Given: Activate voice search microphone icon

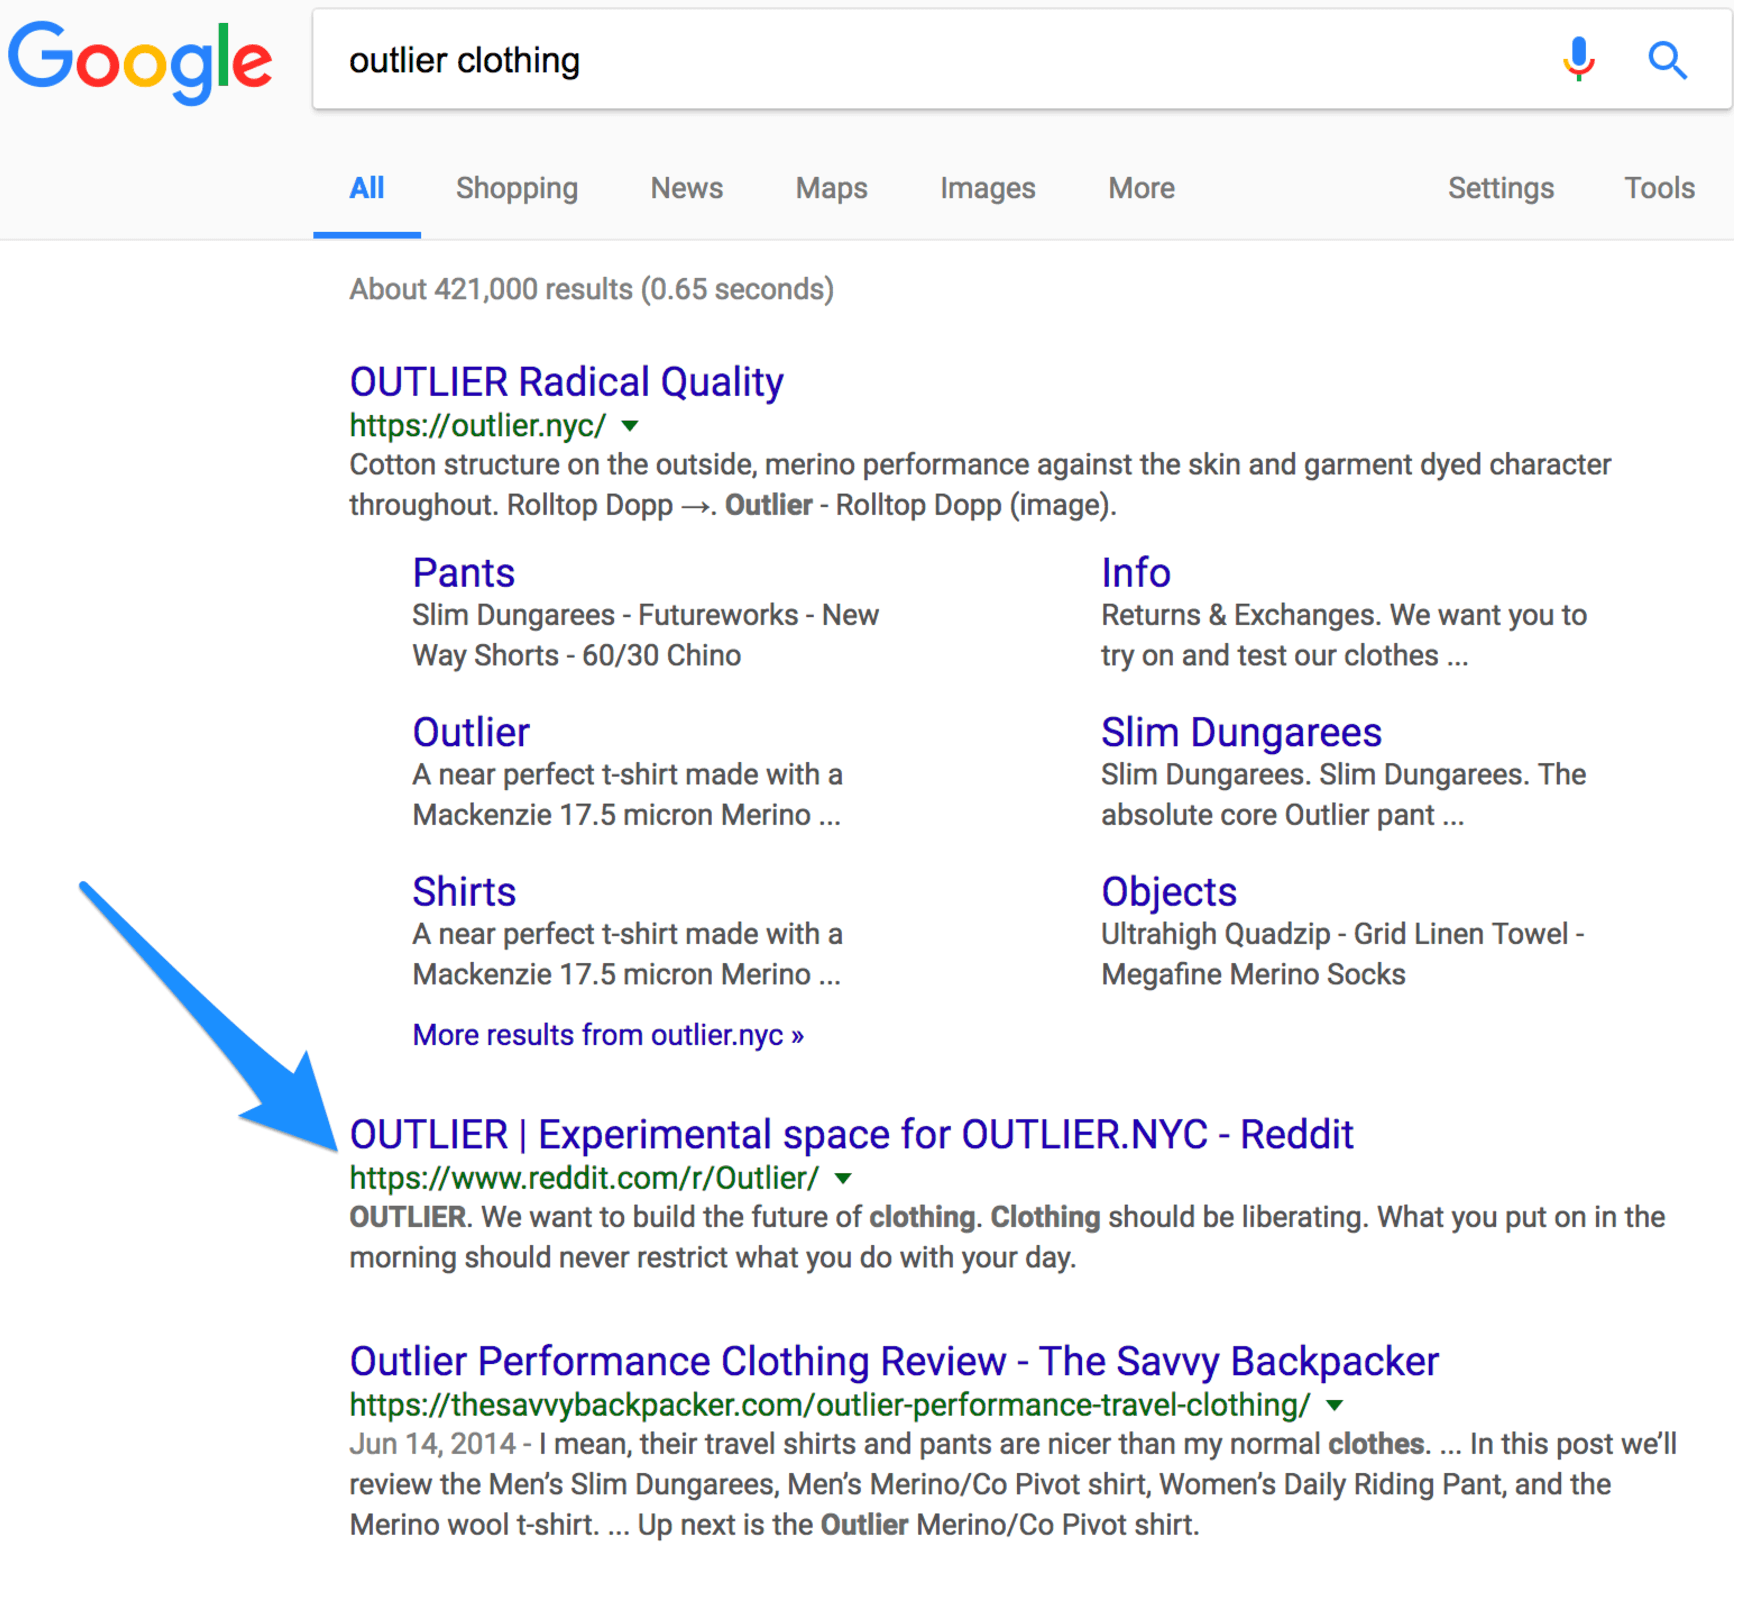Looking at the screenshot, I should [1578, 60].
